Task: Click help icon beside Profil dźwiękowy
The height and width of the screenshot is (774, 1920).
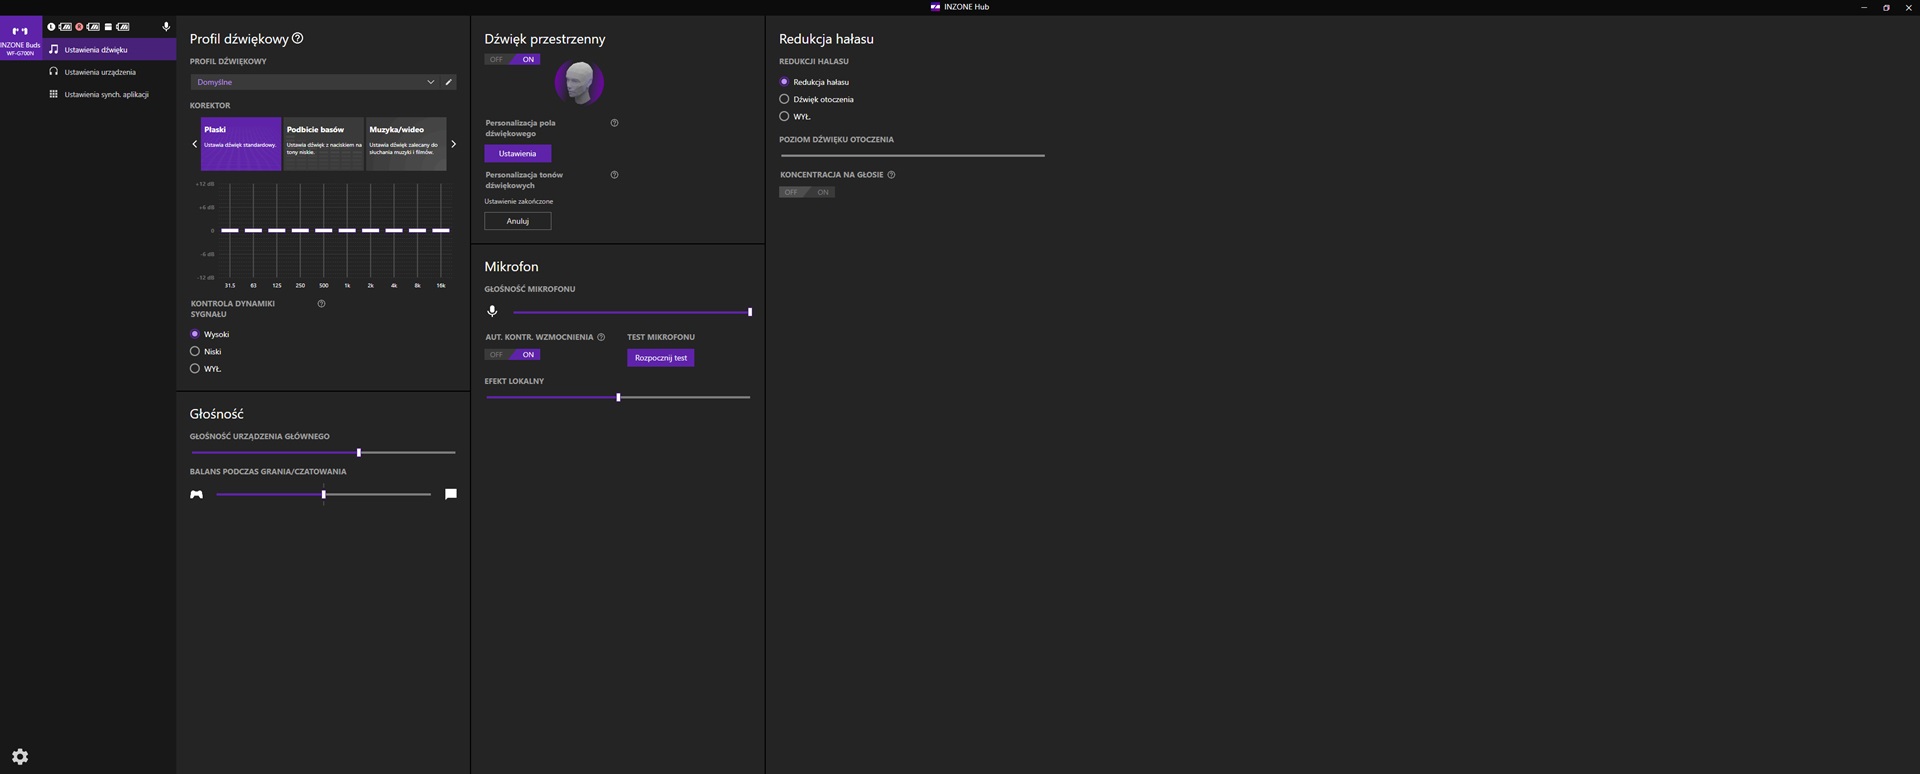Action: pyautogui.click(x=297, y=39)
